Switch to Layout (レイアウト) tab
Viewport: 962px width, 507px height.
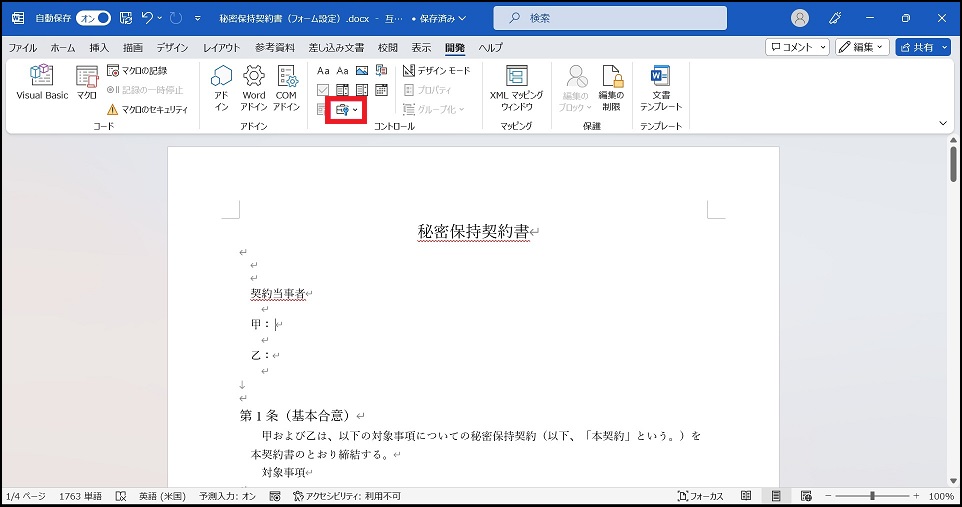221,47
